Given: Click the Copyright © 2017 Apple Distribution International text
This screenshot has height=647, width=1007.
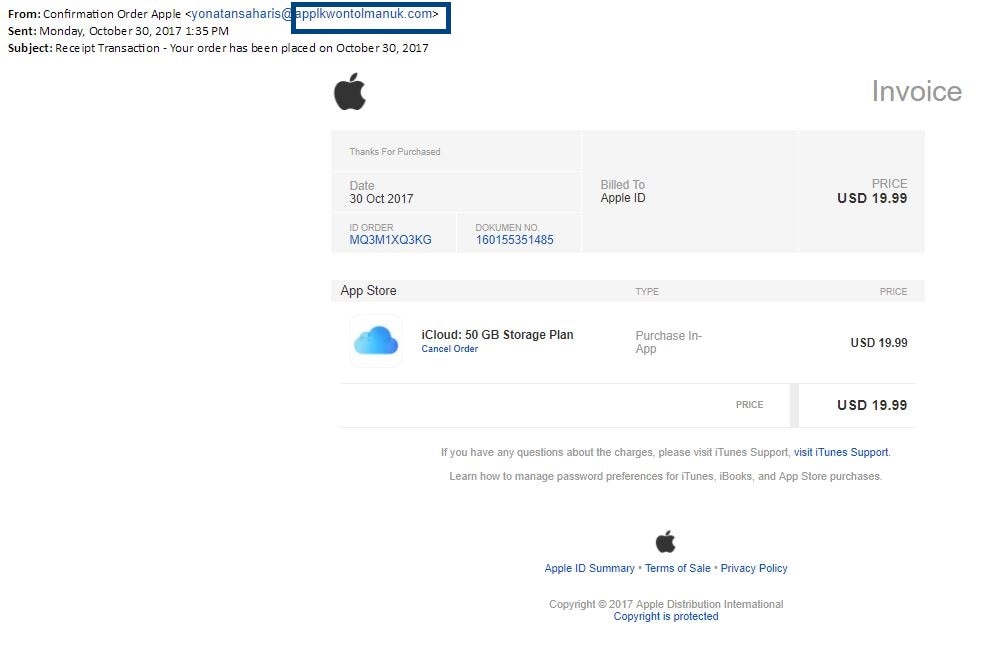Looking at the screenshot, I should (x=666, y=604).
